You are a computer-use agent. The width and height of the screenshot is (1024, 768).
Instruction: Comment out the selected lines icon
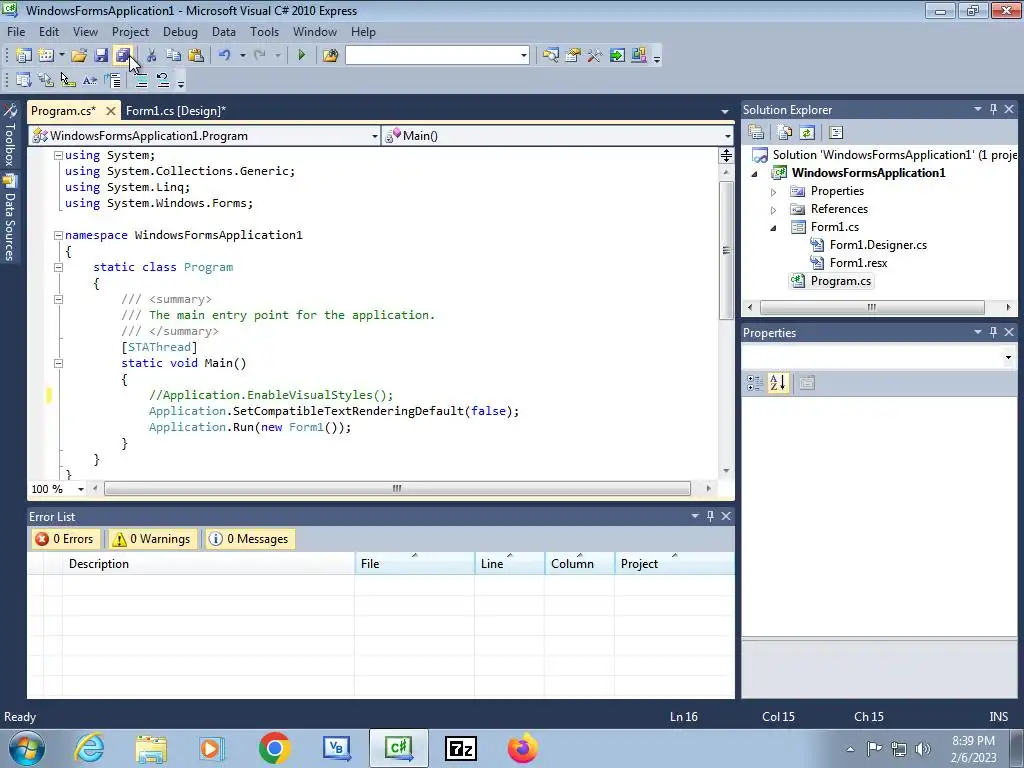(x=141, y=80)
